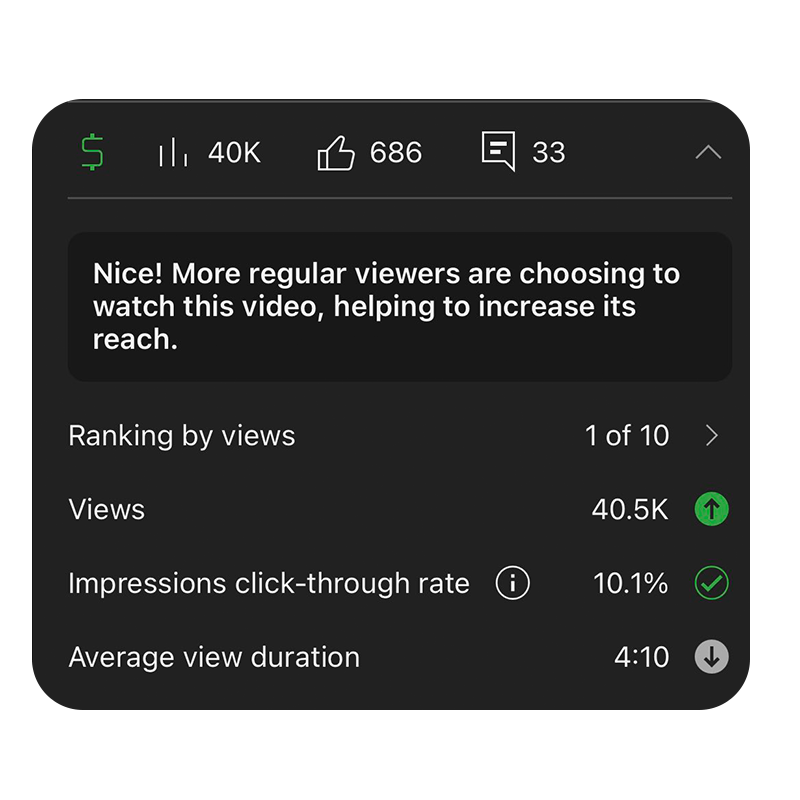Collapse the analytics card with the chevron
Image resolution: width=800 pixels, height=800 pixels.
708,152
